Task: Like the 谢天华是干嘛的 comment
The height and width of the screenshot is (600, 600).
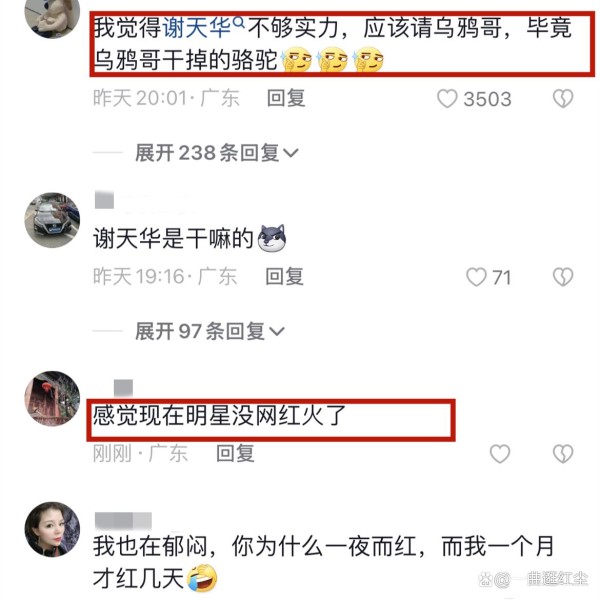Action: (x=476, y=277)
